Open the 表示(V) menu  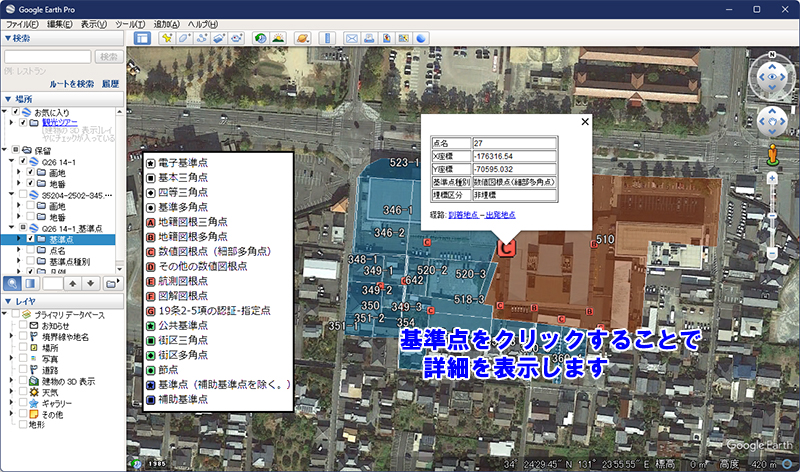click(94, 24)
